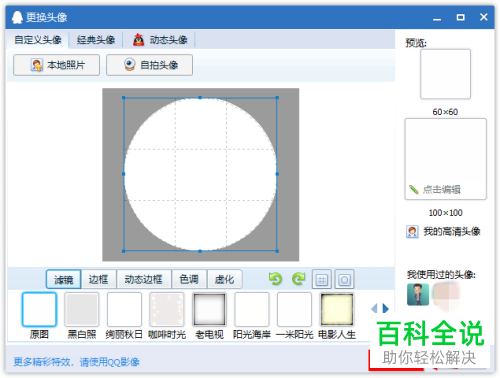Click the 本地照片 button
This screenshot has width=500, height=378.
pos(56,65)
